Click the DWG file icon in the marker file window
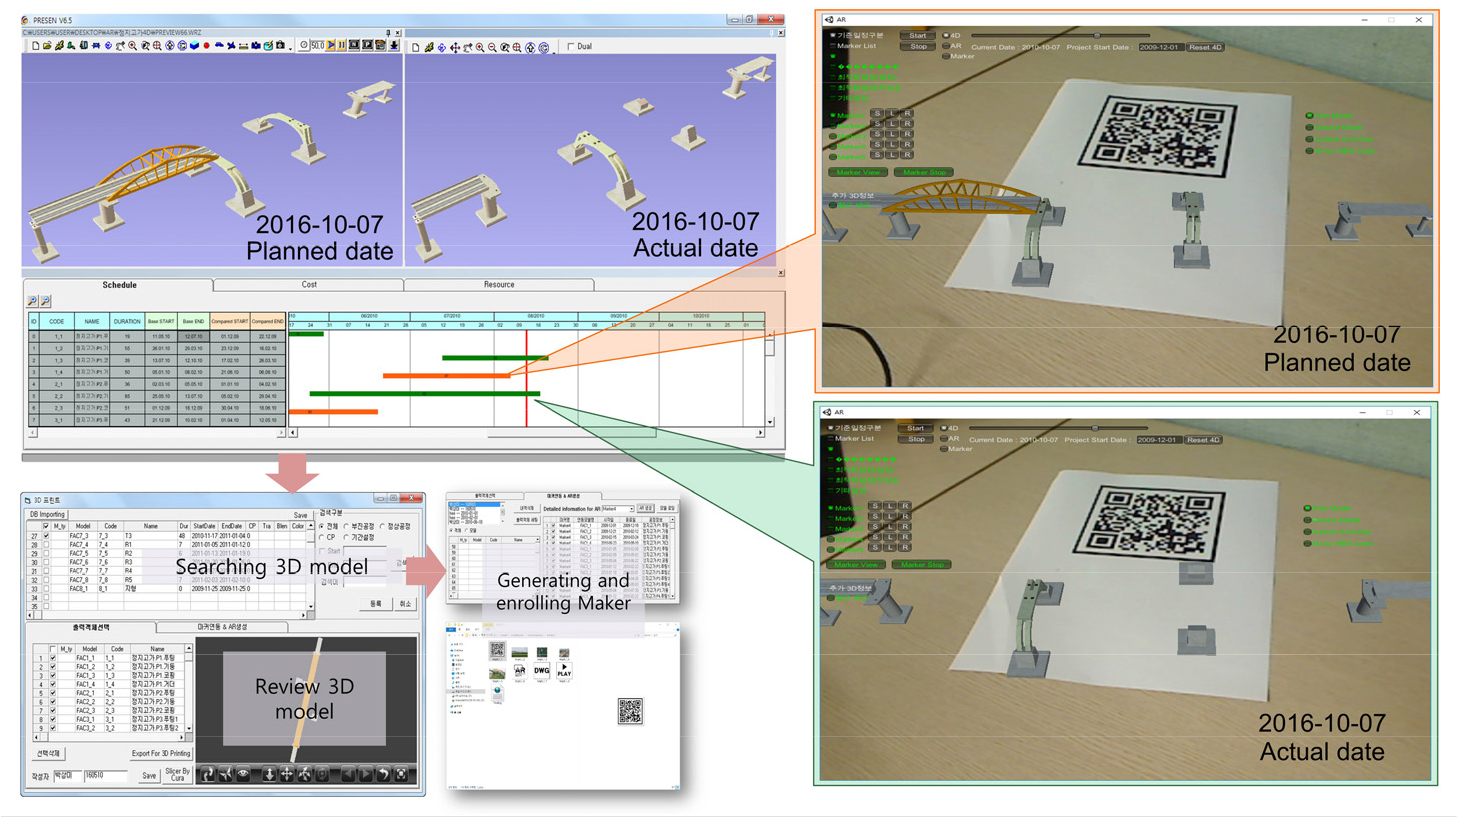Viewport: 1457px width, 817px height. [542, 670]
